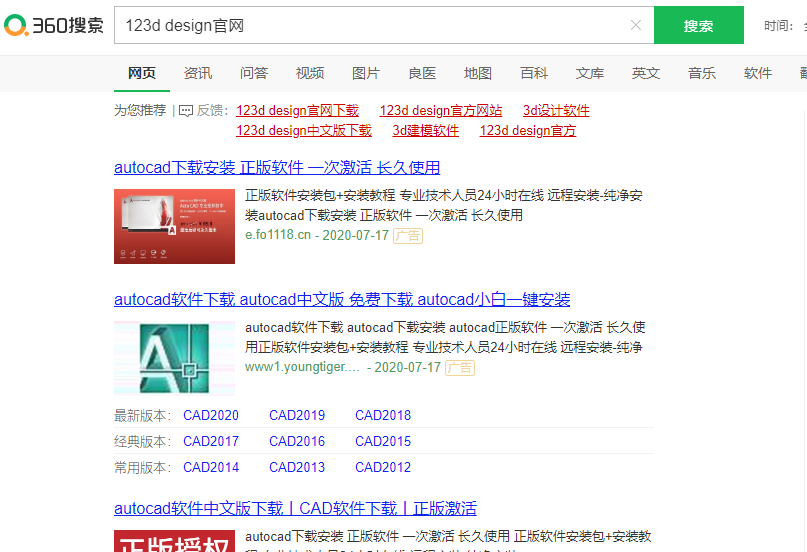Switch to the 百科 tab
The width and height of the screenshot is (807, 552).
coord(534,73)
